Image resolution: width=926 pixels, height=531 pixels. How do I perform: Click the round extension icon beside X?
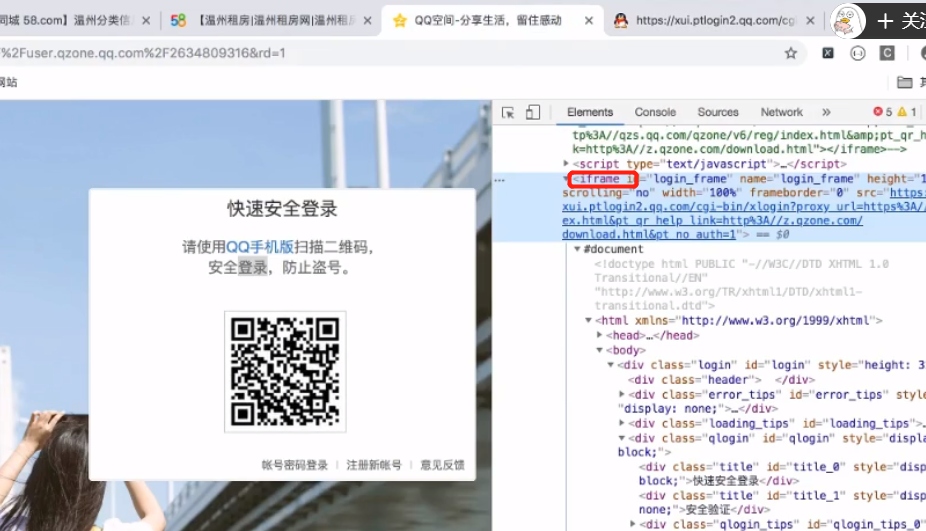857,54
